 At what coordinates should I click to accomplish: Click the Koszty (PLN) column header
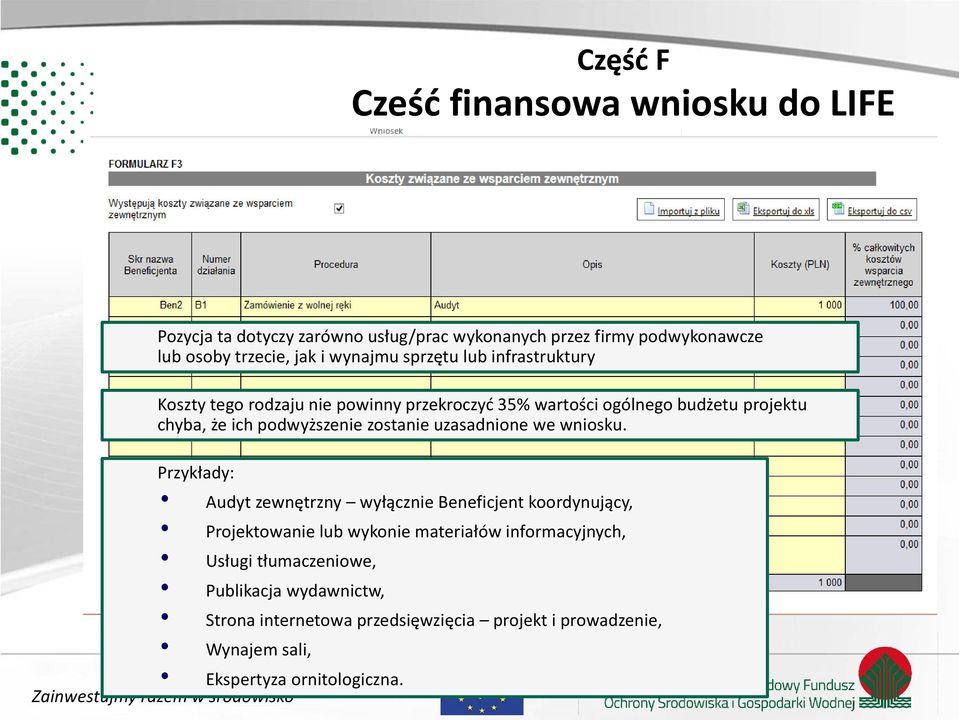point(800,264)
